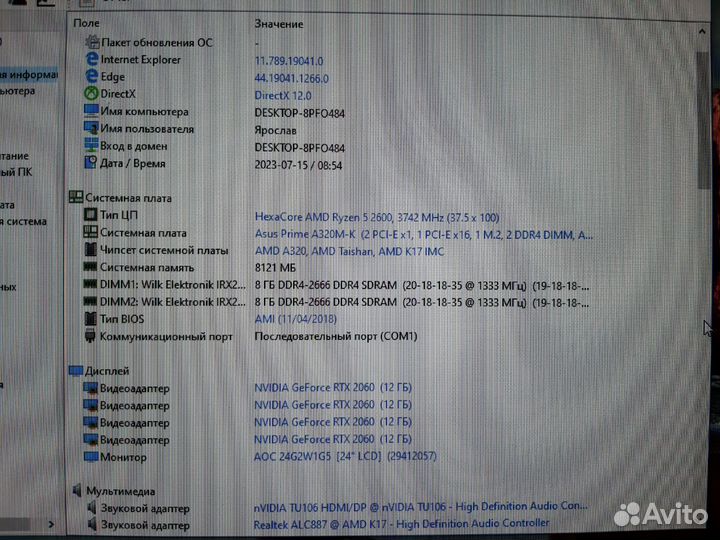
Task: Select the Коммуникационный порт label
Action: pyautogui.click(x=166, y=337)
